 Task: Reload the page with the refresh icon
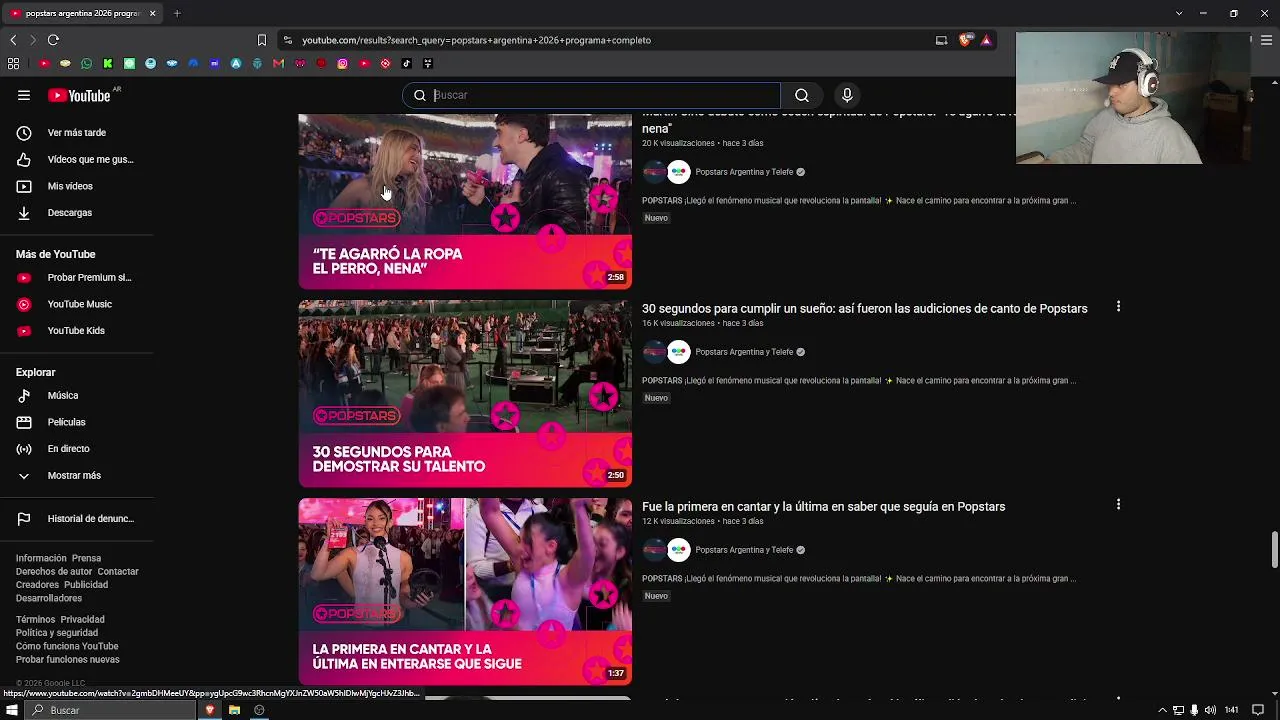(x=53, y=40)
